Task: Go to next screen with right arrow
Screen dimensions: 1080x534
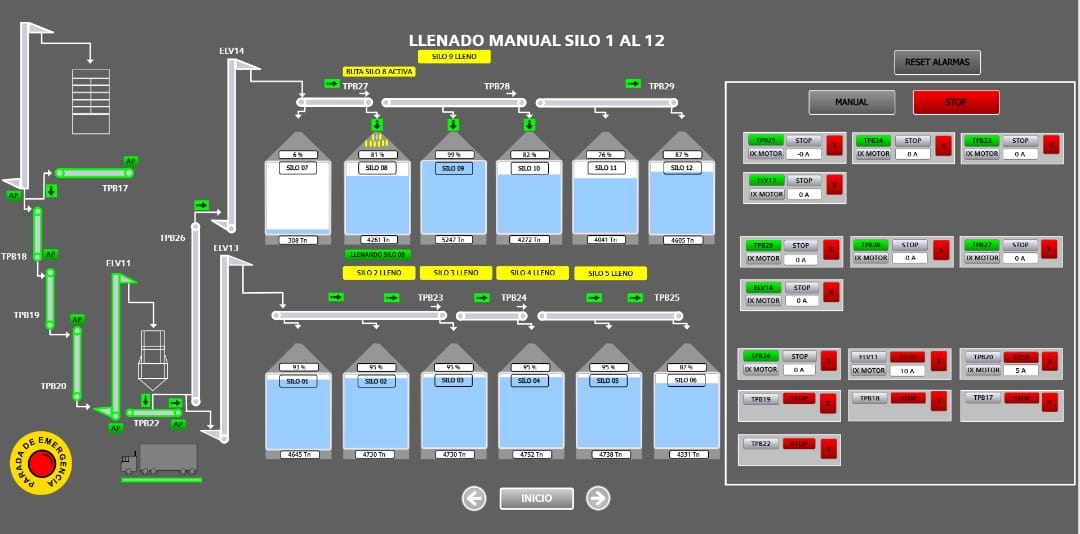Action: tap(597, 498)
